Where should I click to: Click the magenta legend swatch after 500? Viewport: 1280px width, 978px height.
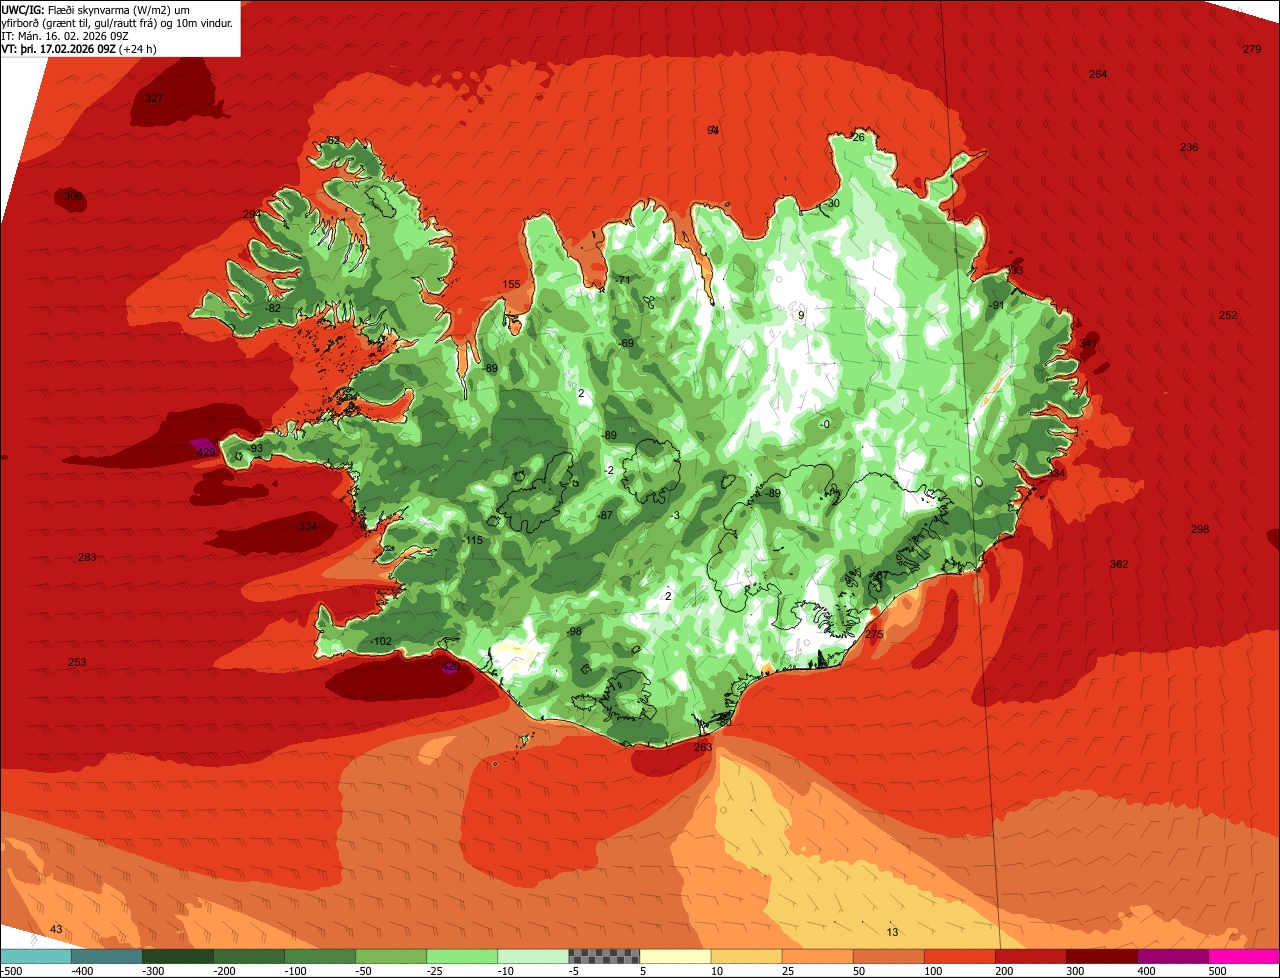coord(1244,955)
